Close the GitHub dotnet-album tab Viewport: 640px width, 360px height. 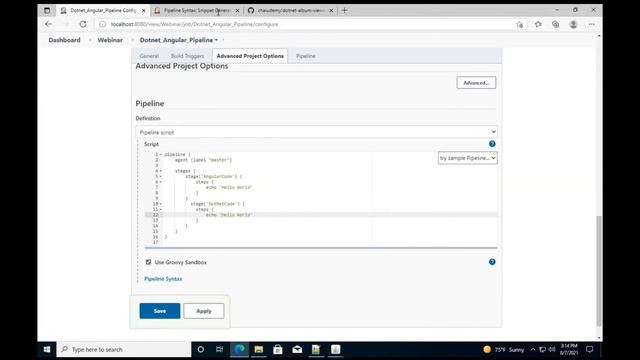click(x=331, y=10)
